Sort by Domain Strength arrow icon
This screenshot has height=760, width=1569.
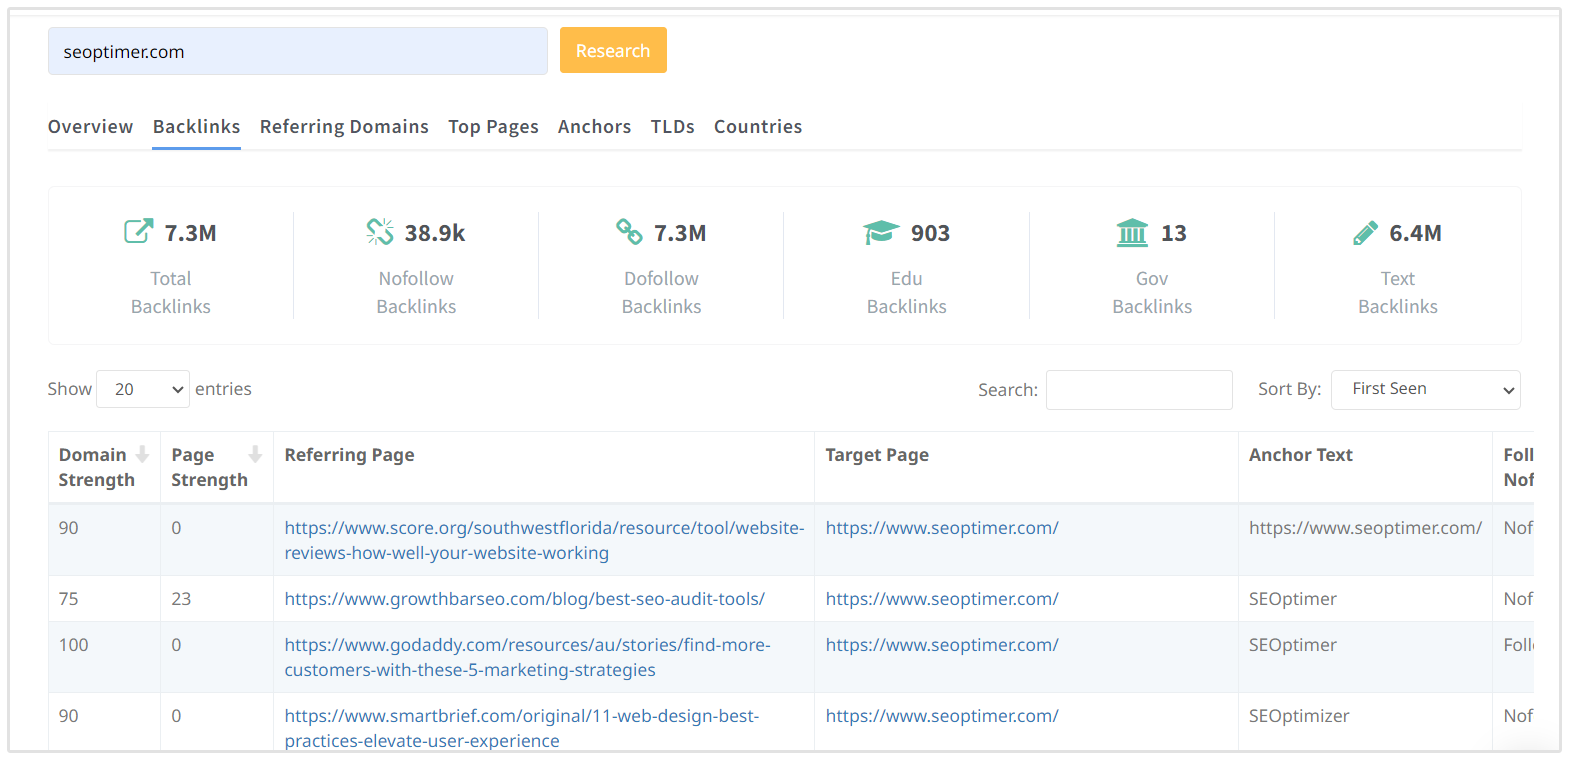tap(142, 455)
